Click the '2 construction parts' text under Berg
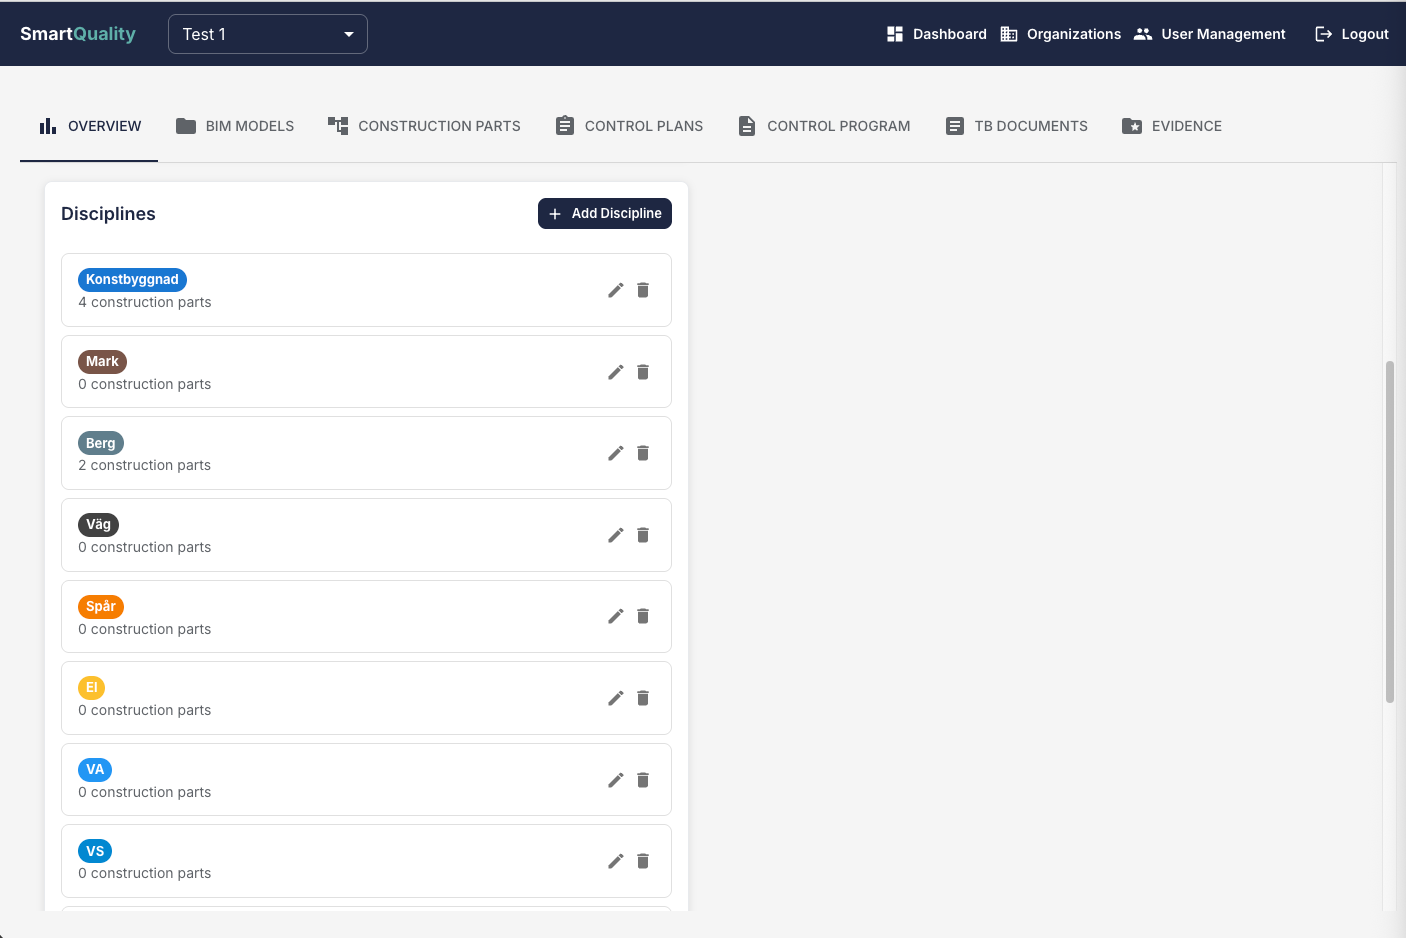 click(145, 465)
